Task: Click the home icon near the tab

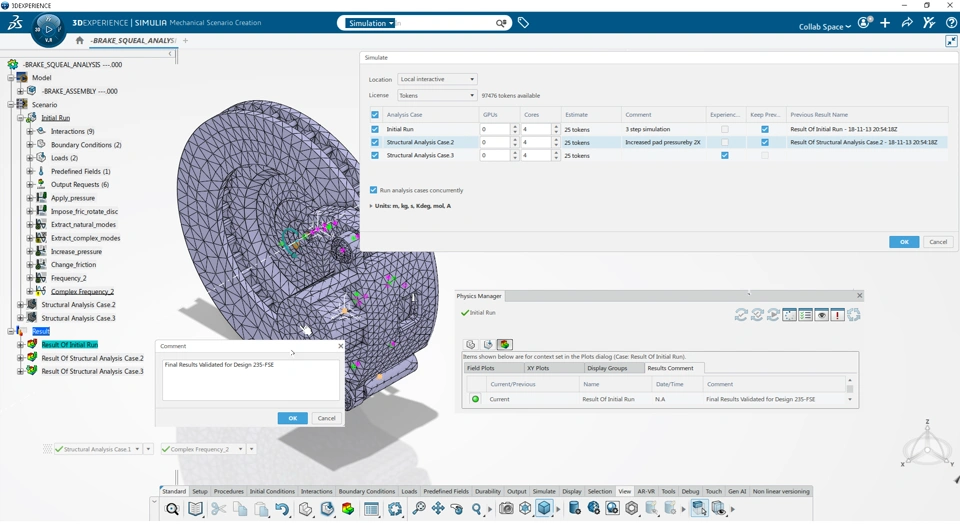Action: click(x=80, y=40)
